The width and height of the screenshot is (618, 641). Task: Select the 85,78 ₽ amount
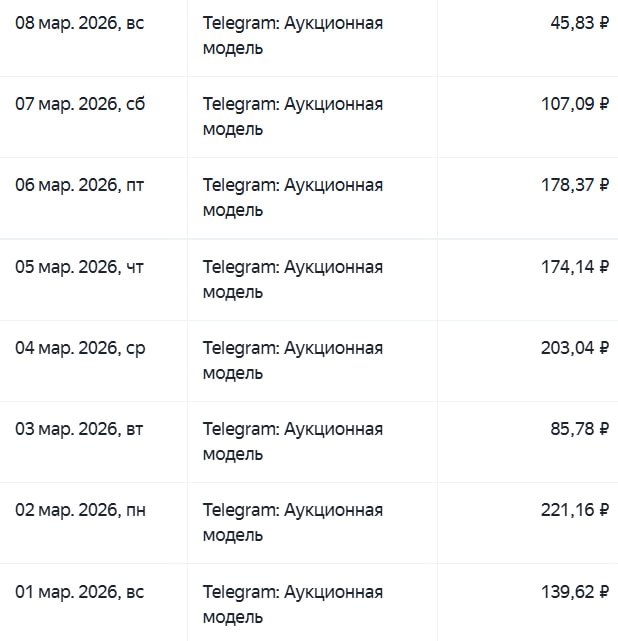pos(579,429)
